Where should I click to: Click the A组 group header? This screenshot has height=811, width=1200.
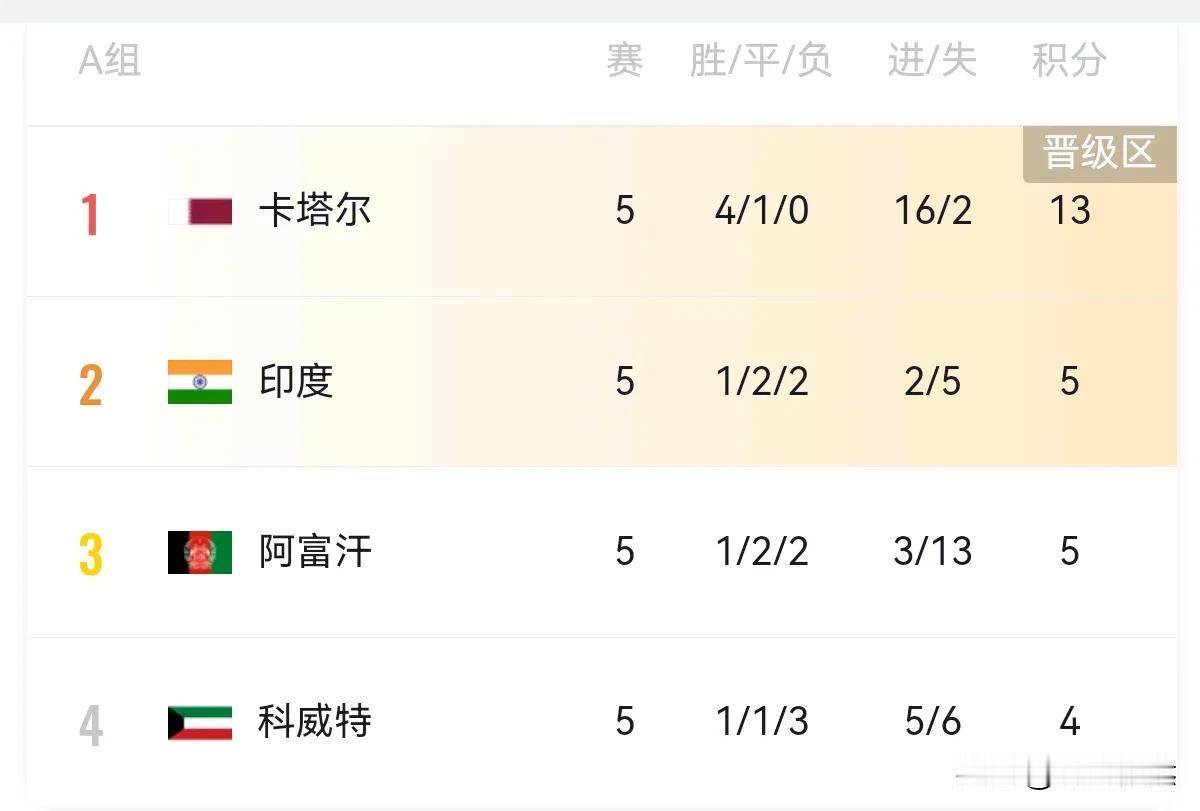[109, 61]
